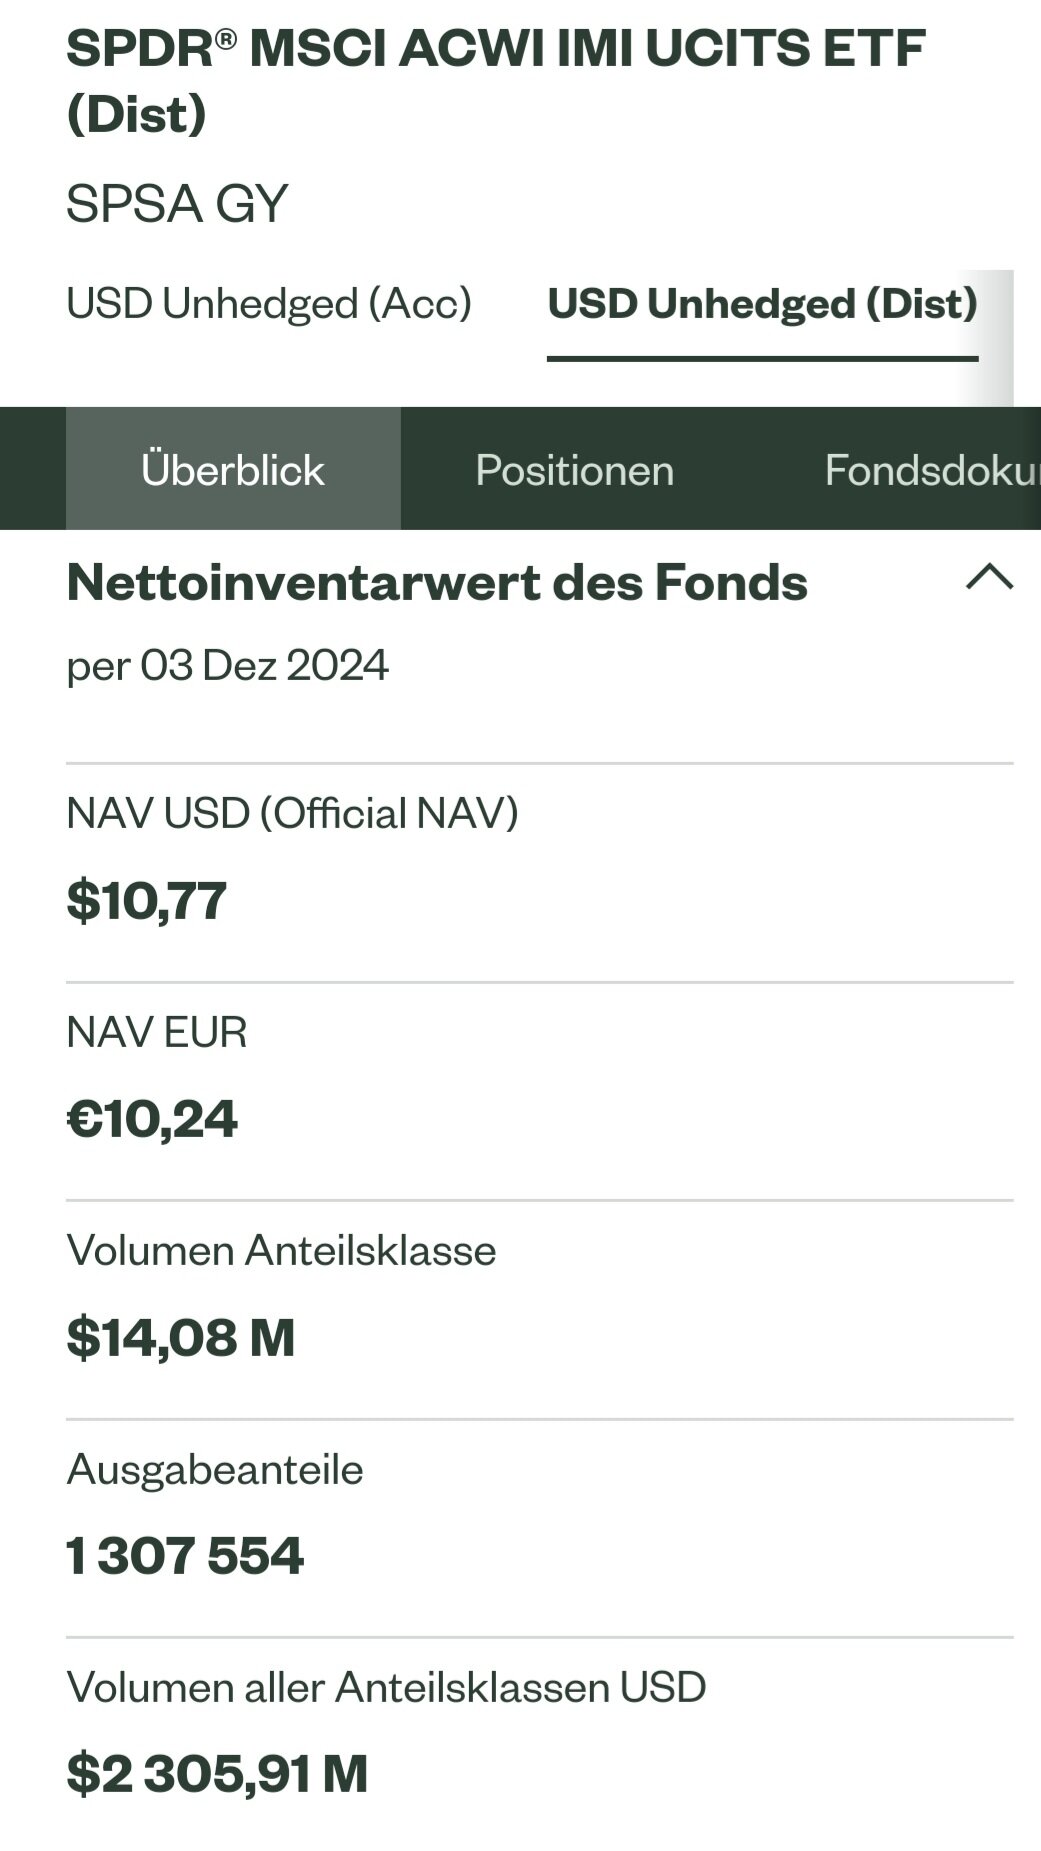Image resolution: width=1041 pixels, height=1851 pixels.
Task: Click the Volumen Anteilsklasse label
Action: point(281,1250)
